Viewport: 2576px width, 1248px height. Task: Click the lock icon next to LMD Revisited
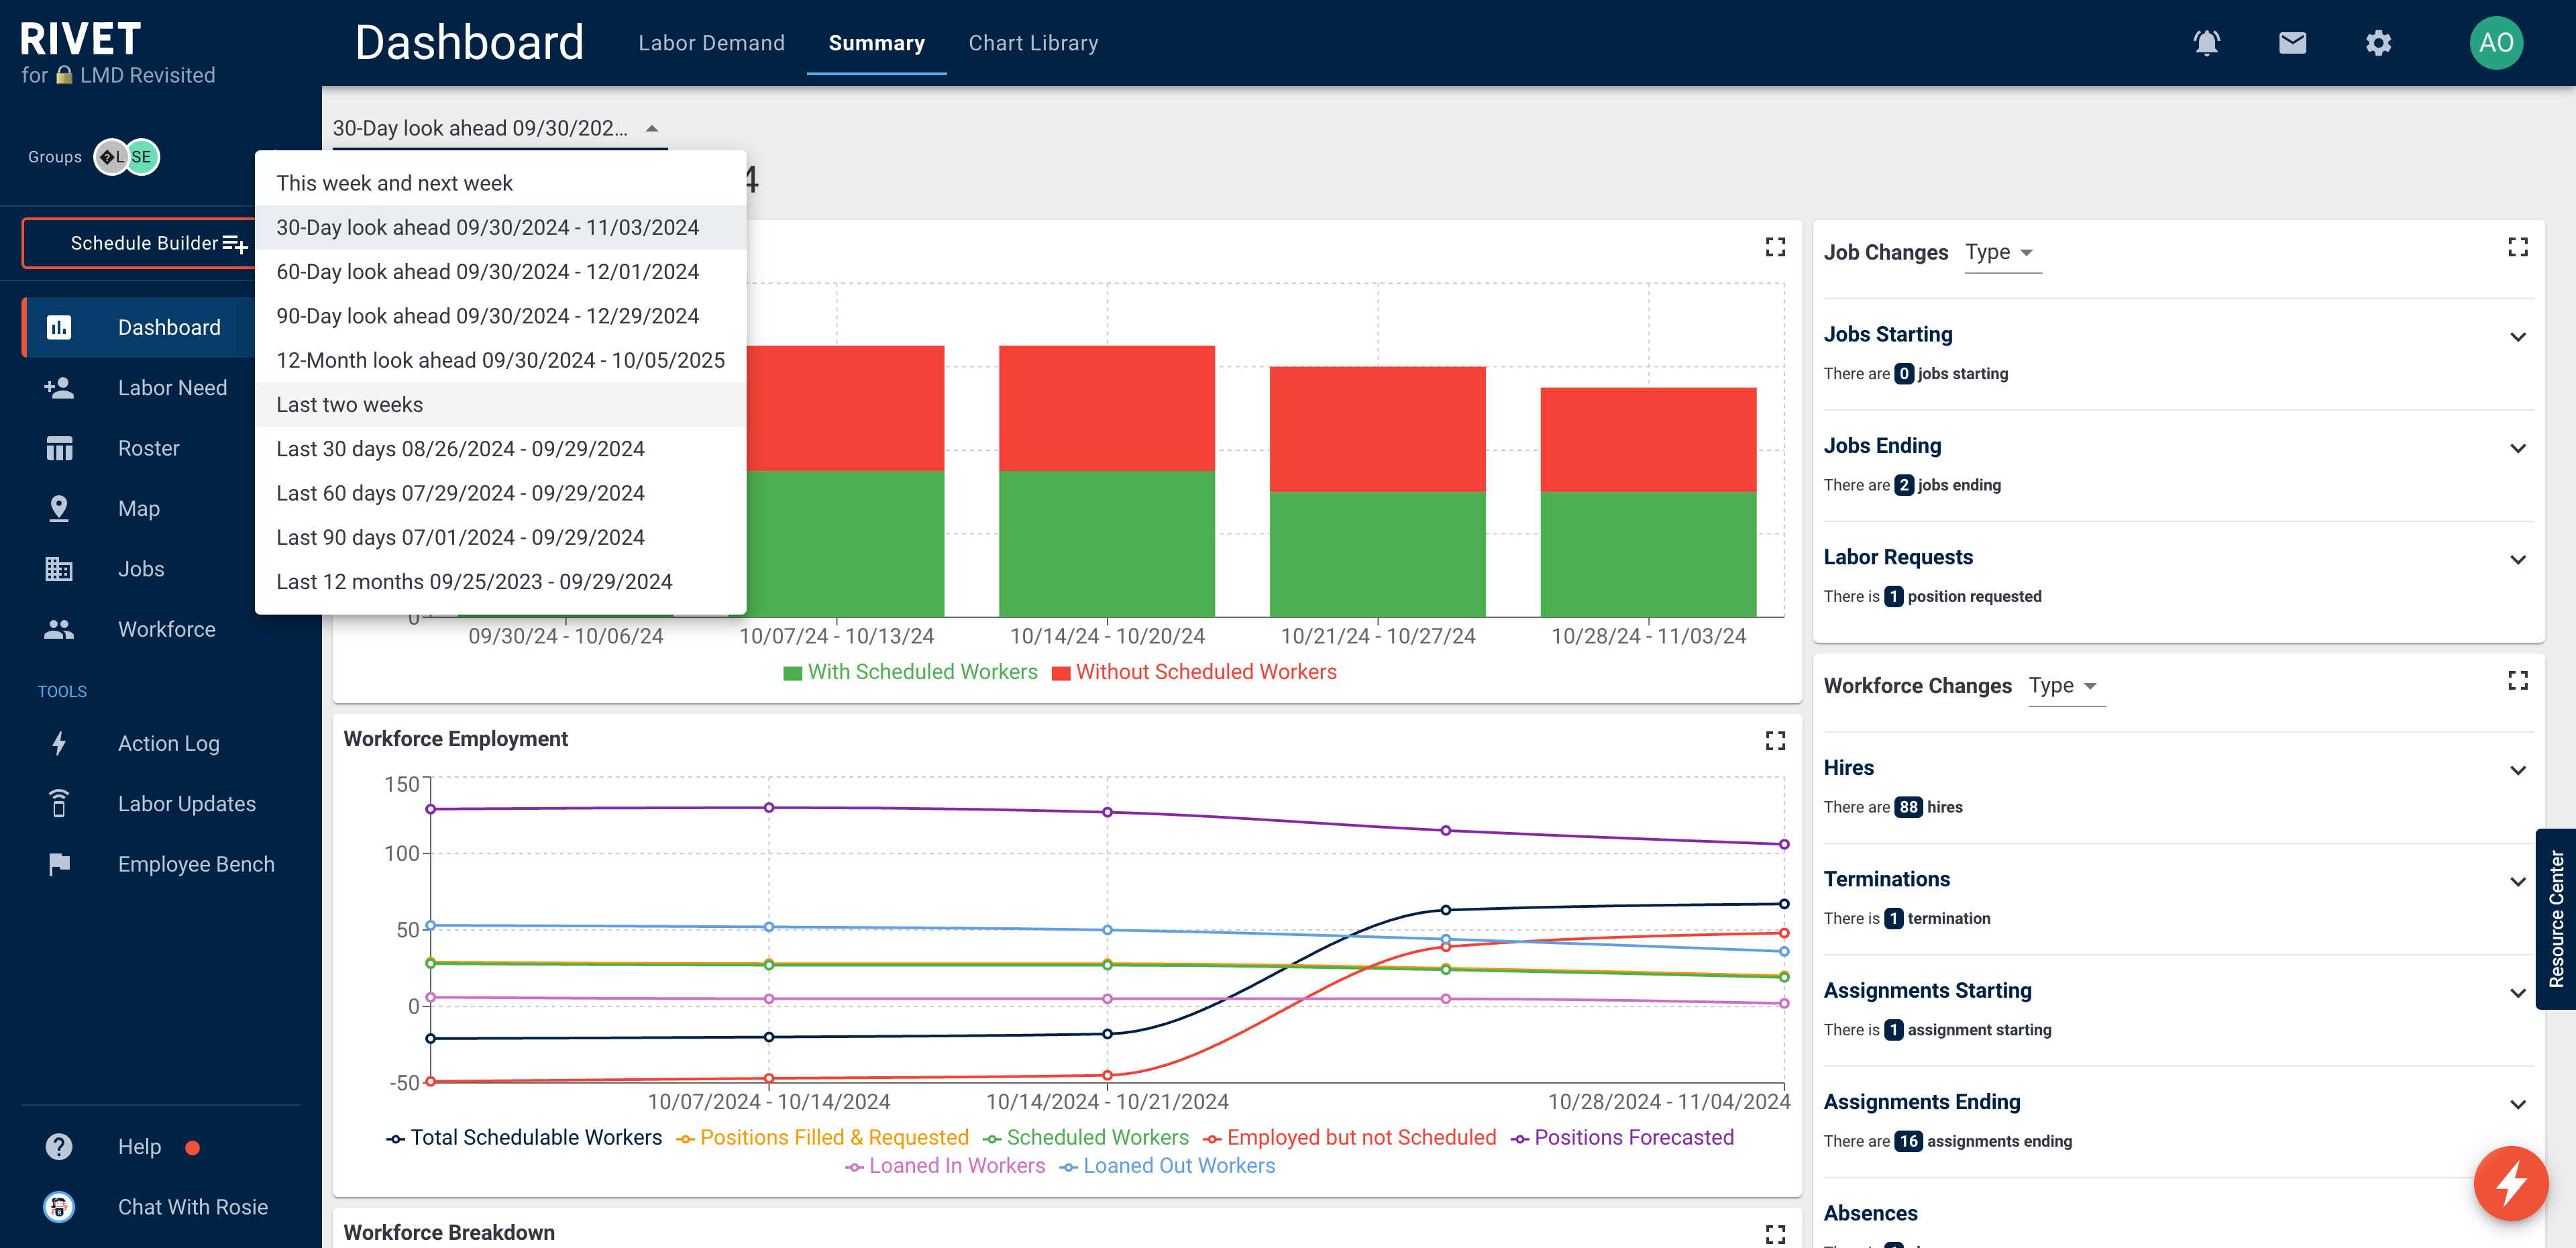pyautogui.click(x=64, y=75)
